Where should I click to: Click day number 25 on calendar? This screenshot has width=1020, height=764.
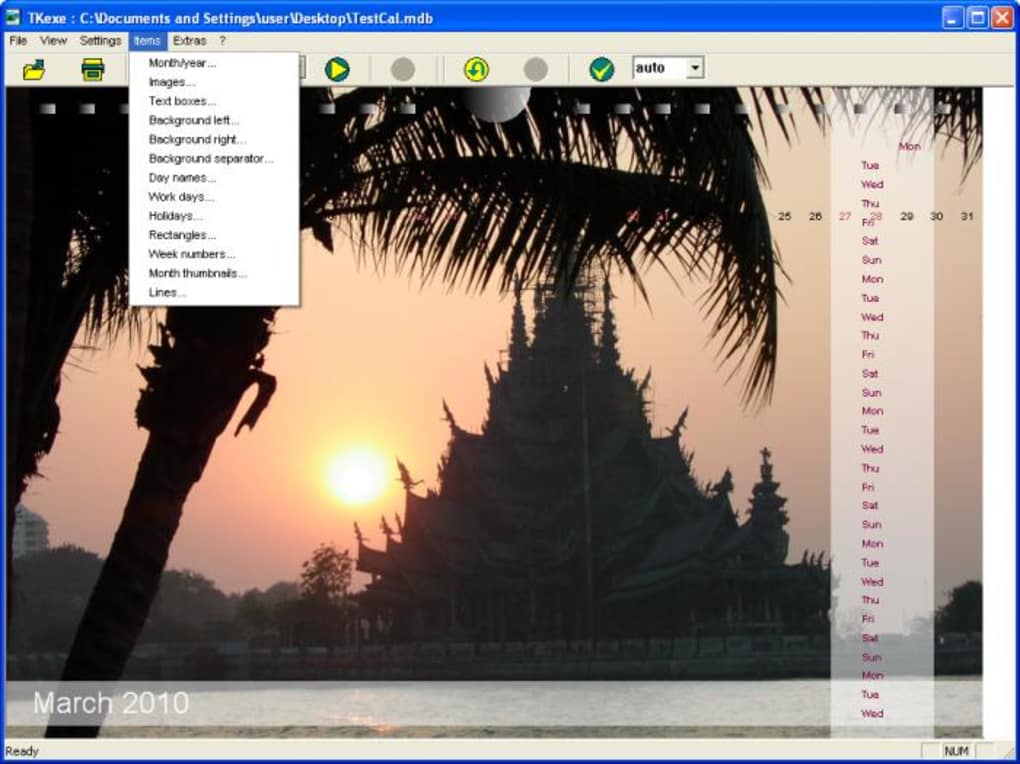(785, 217)
